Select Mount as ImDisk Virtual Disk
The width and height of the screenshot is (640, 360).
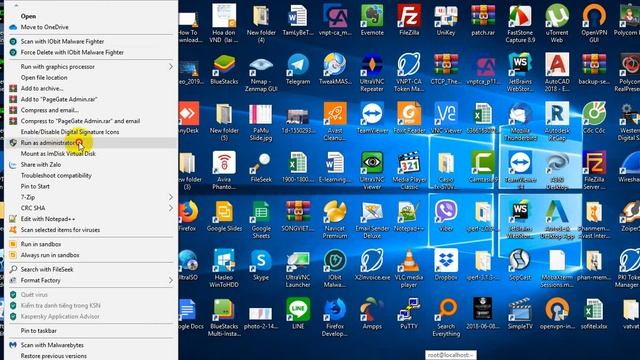pyautogui.click(x=91, y=154)
